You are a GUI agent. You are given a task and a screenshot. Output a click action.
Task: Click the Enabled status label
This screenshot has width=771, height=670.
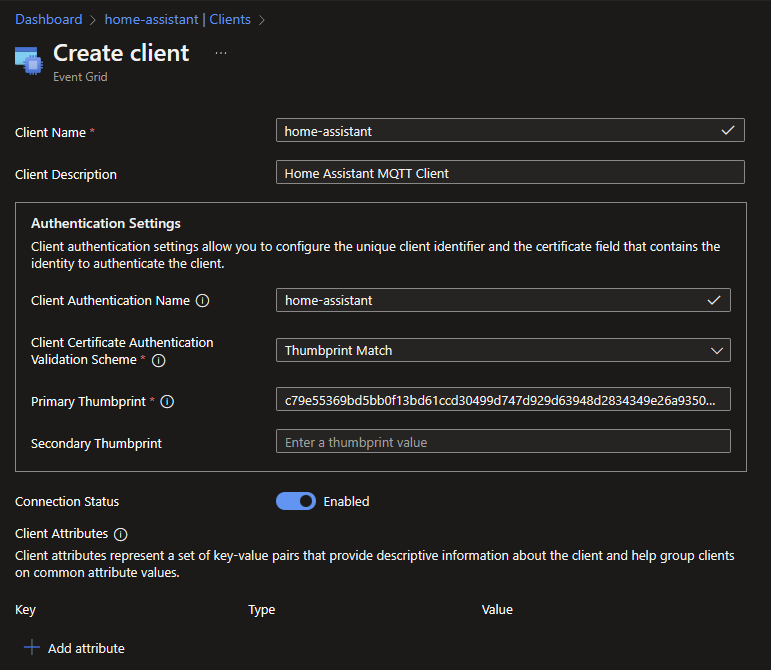point(346,501)
